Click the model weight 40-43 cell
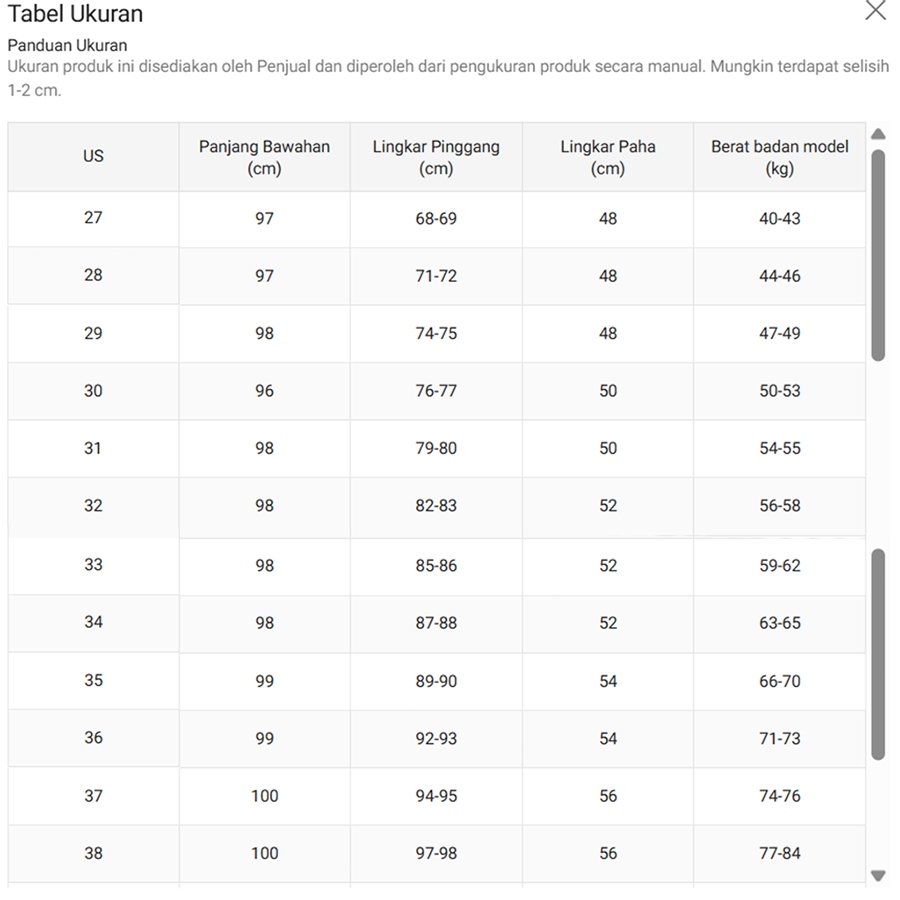Viewport: 900px width, 900px height. click(x=779, y=218)
